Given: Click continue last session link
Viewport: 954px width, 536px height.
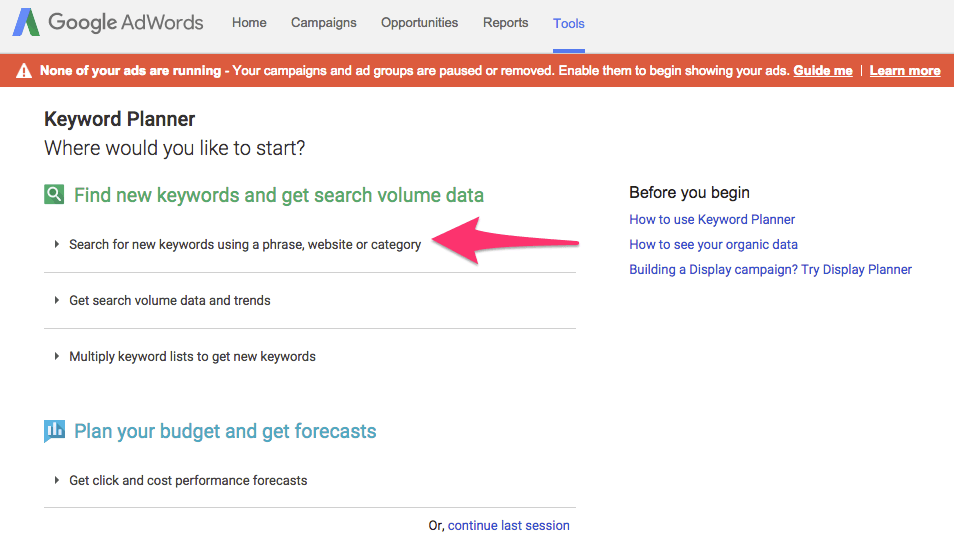Looking at the screenshot, I should click(509, 525).
